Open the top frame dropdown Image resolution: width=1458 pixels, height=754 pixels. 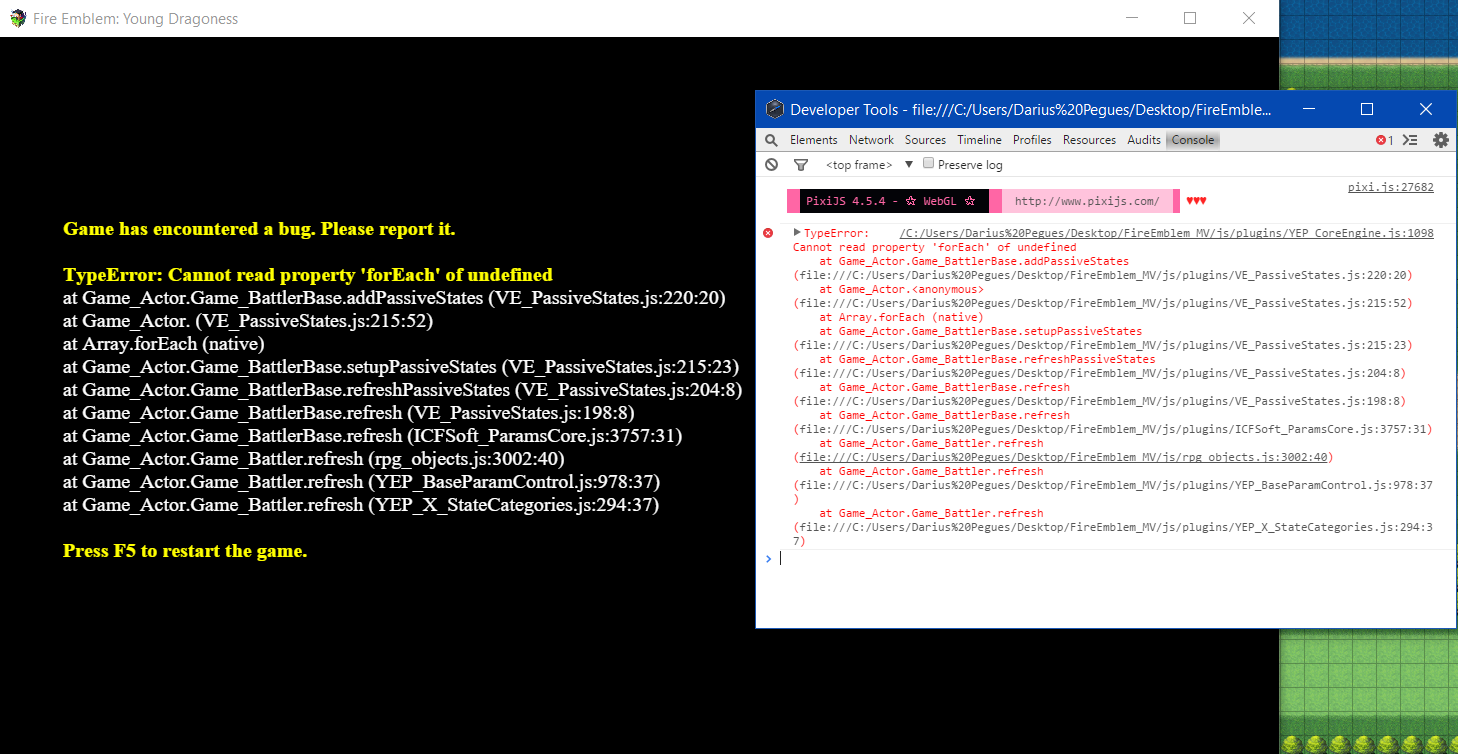(x=869, y=165)
